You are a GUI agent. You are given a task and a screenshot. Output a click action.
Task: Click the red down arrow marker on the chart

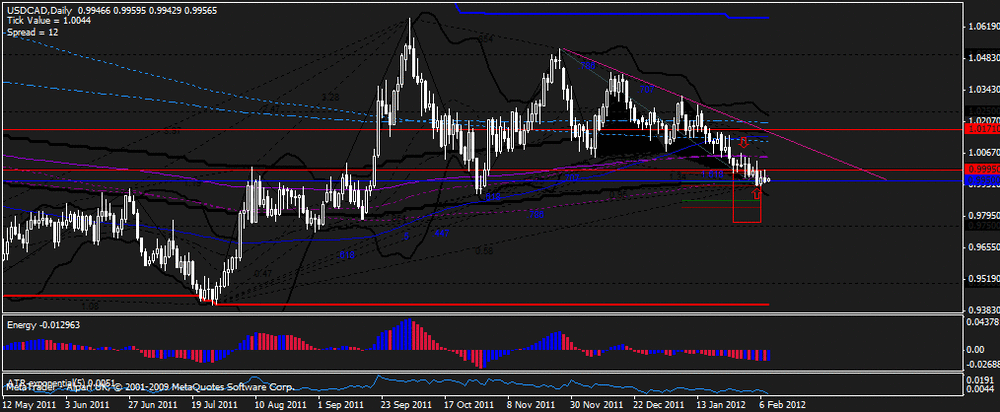point(742,142)
